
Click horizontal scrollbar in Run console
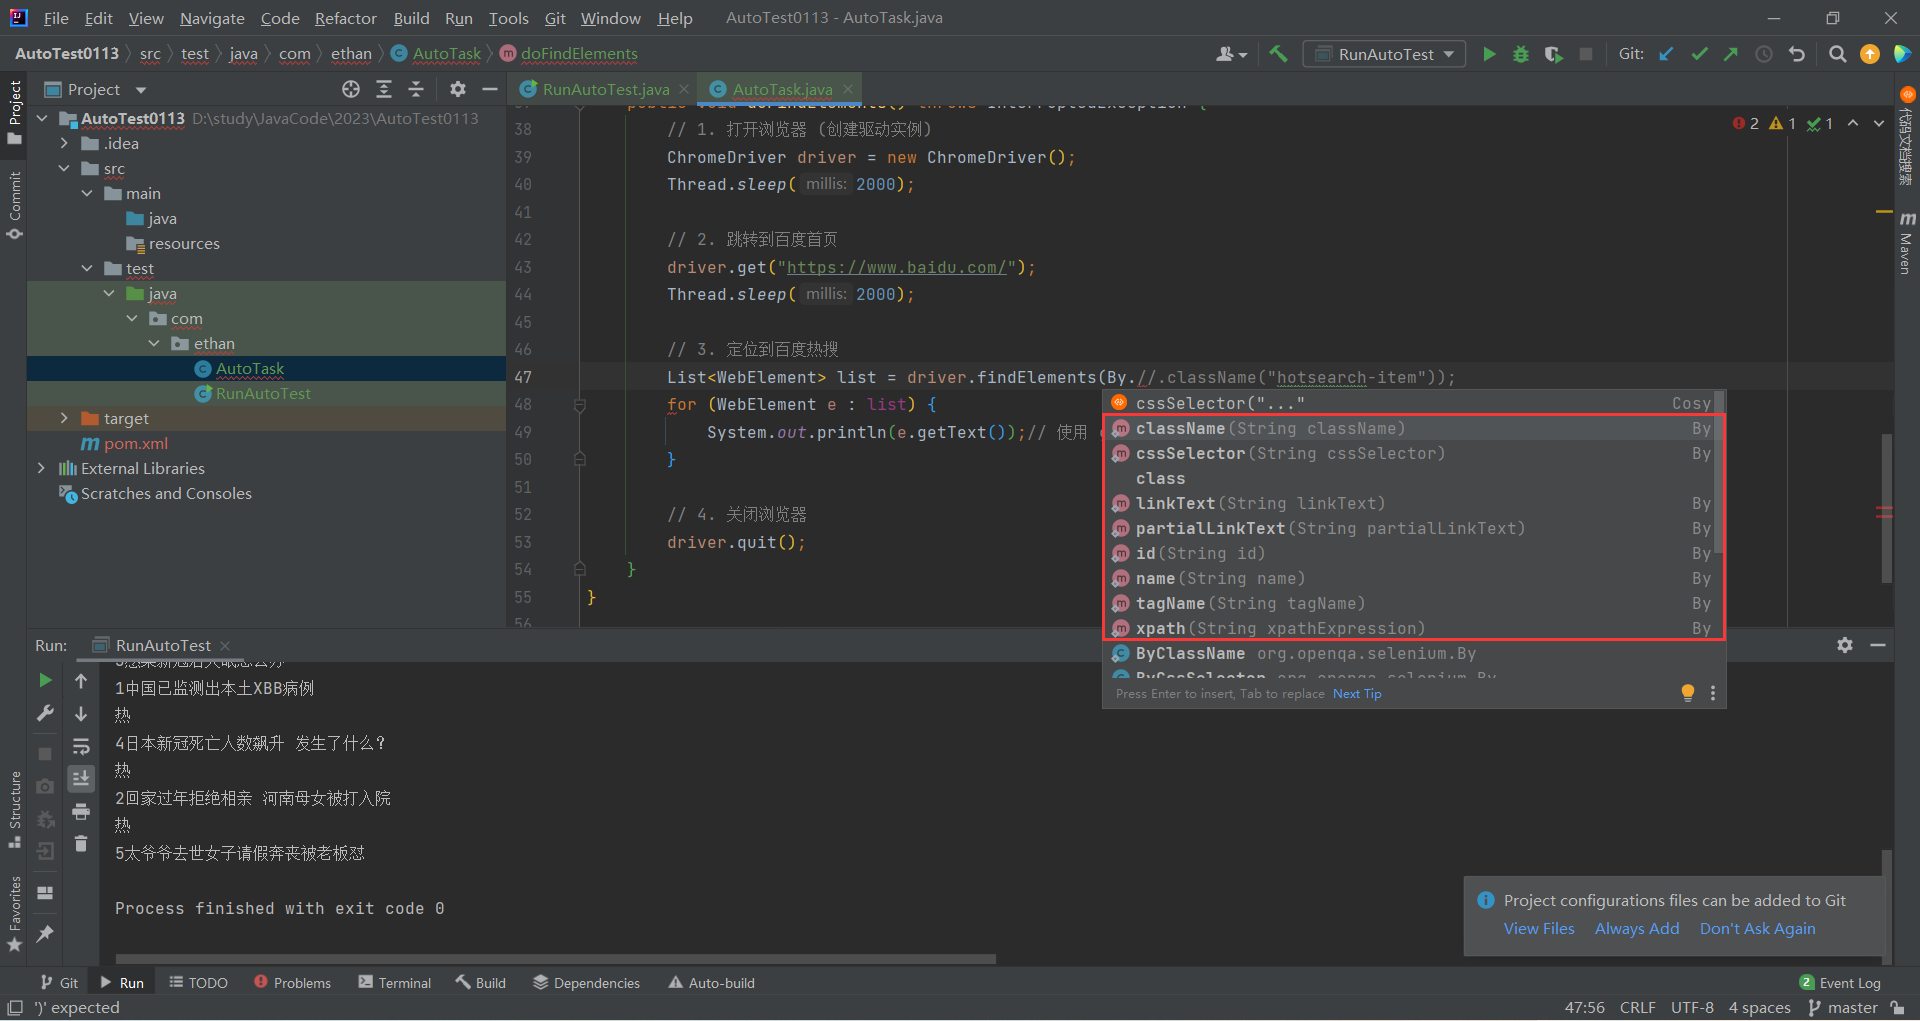555,958
